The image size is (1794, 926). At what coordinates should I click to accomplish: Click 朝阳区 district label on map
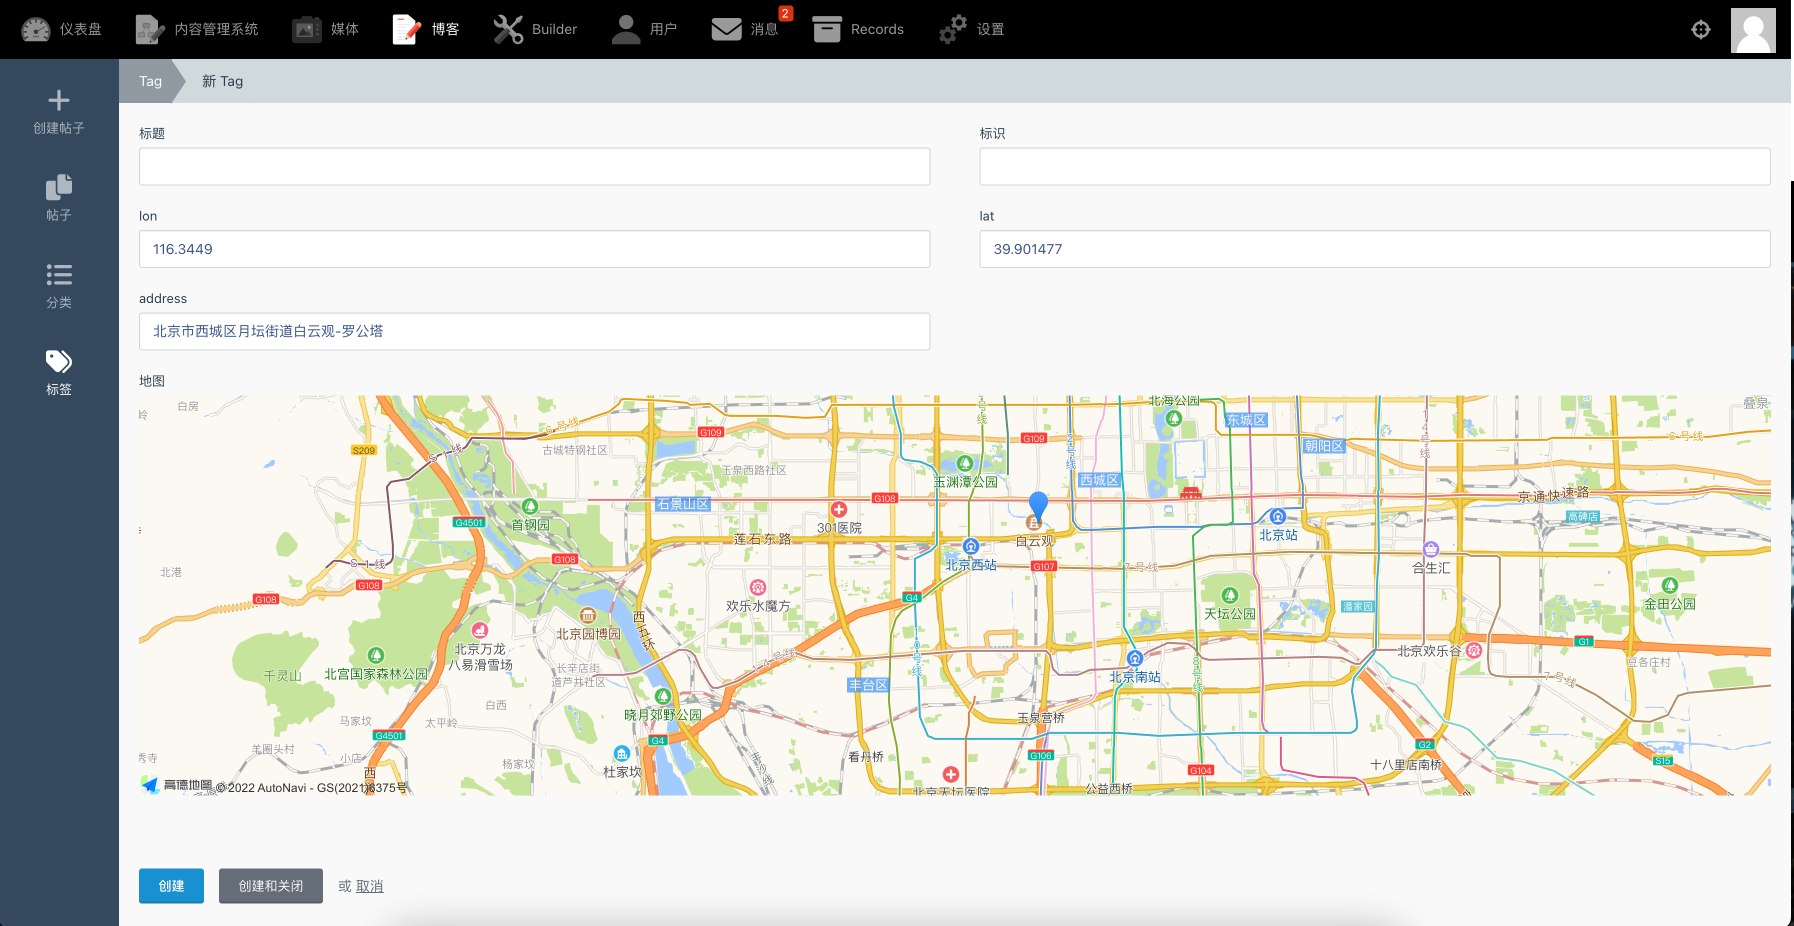coord(1324,446)
